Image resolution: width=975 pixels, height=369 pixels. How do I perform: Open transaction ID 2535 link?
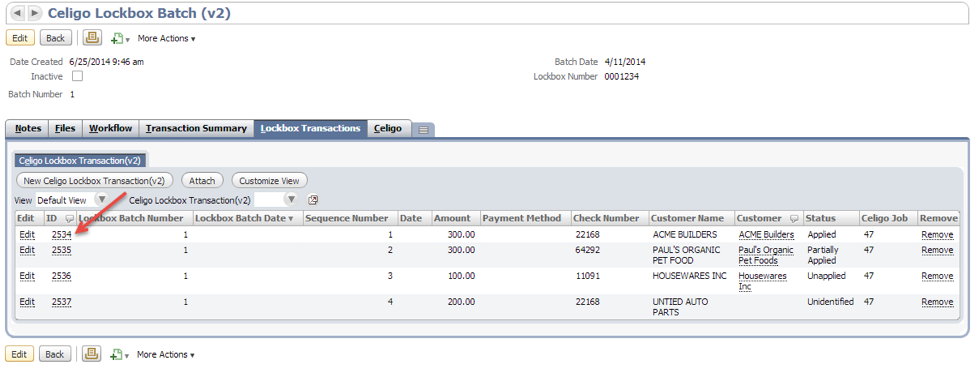click(62, 250)
